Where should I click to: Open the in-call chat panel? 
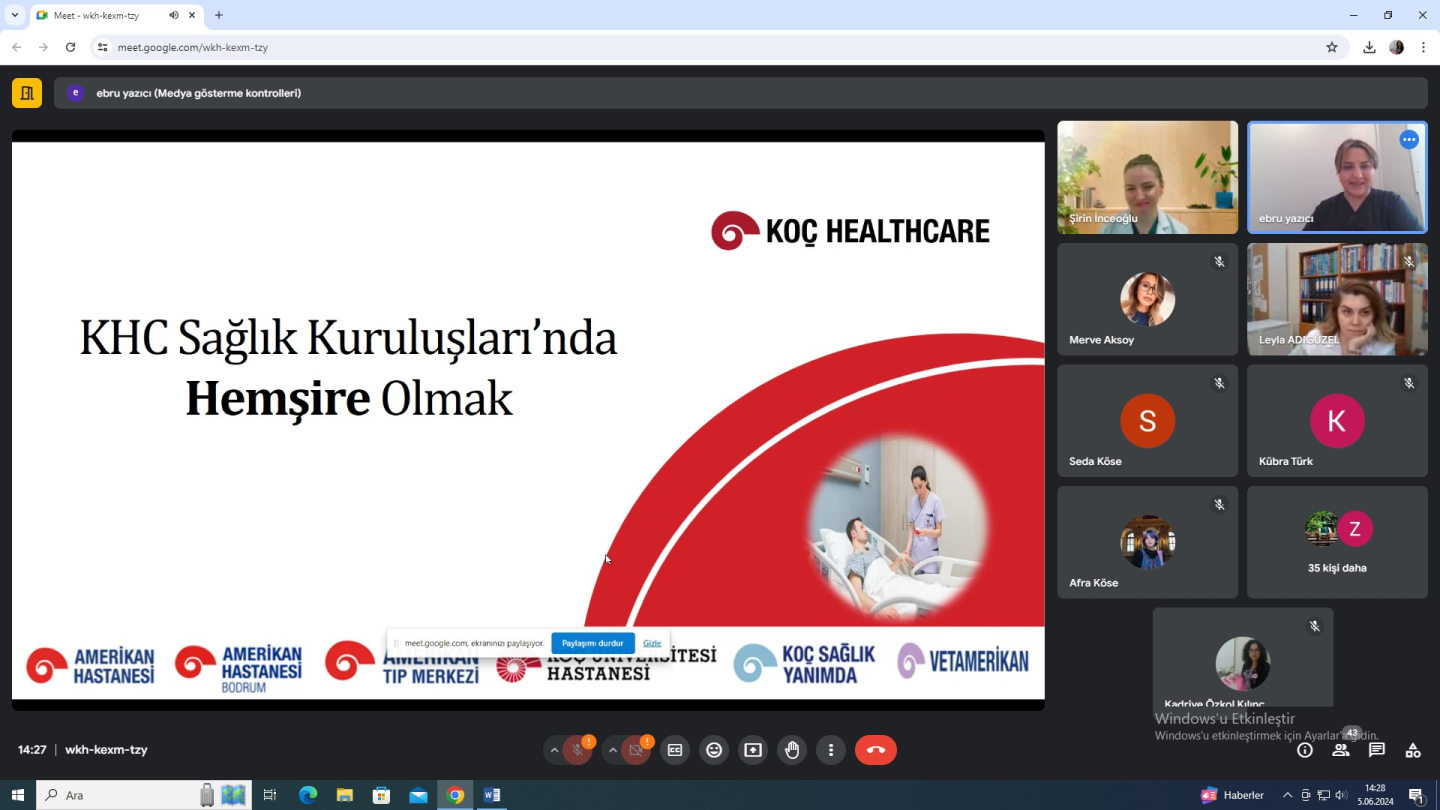1377,750
